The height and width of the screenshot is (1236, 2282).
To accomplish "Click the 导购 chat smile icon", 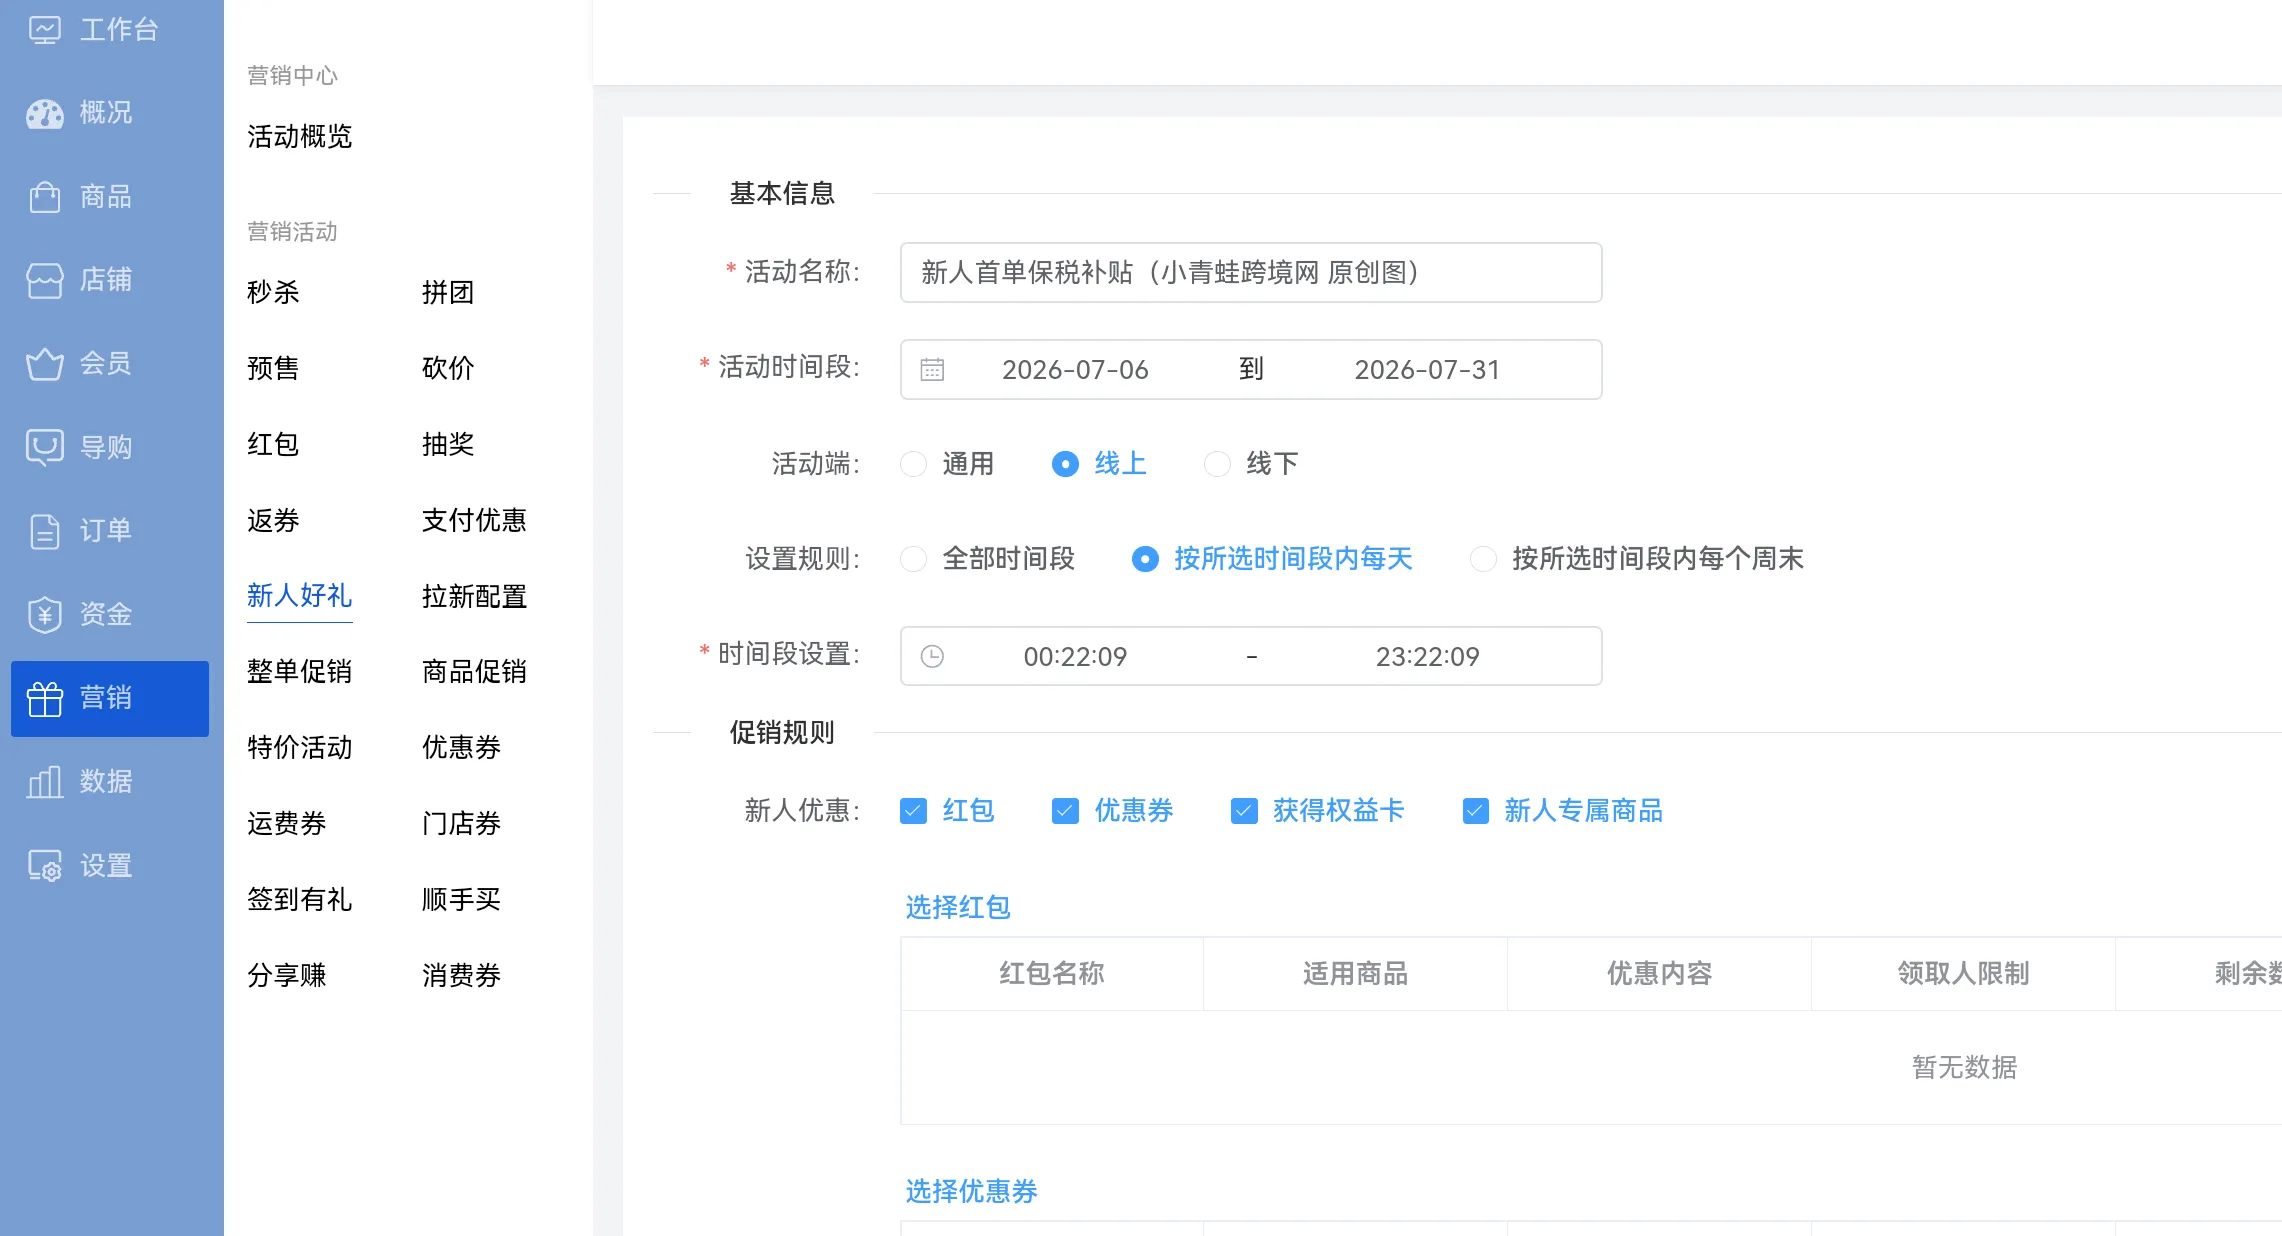I will tap(44, 447).
